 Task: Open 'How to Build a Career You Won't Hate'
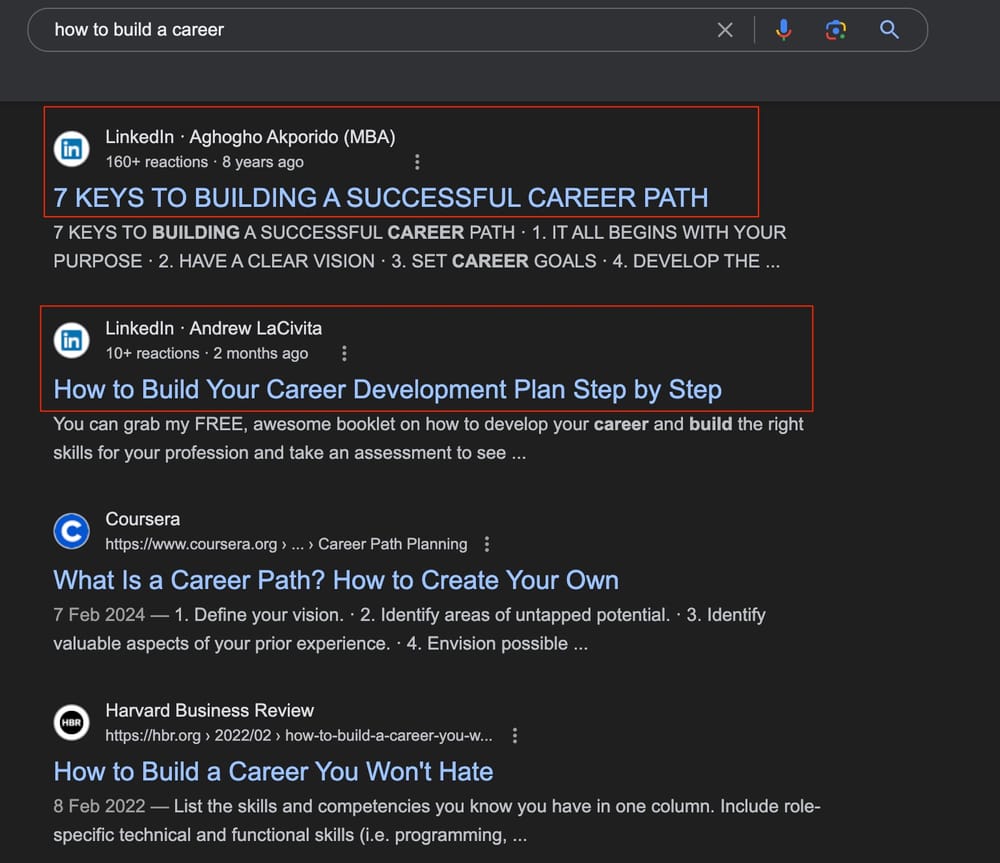[x=272, y=772]
